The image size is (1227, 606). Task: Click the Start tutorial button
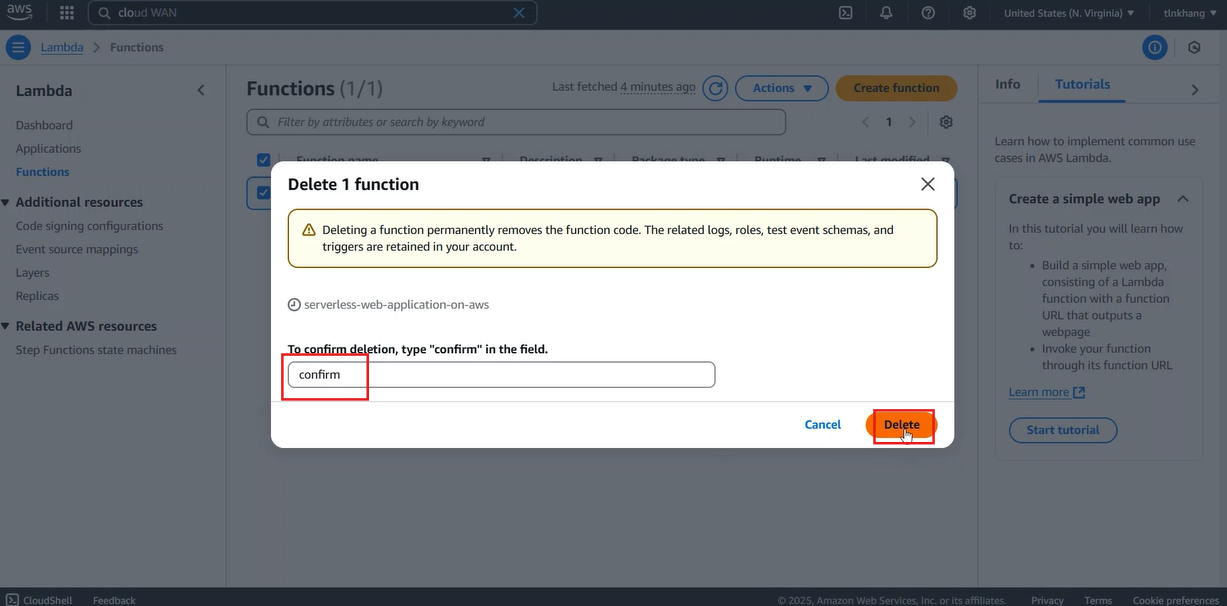1063,430
